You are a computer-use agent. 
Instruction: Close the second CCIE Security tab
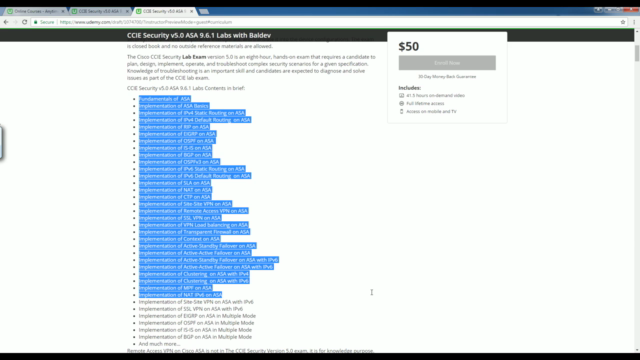click(127, 11)
